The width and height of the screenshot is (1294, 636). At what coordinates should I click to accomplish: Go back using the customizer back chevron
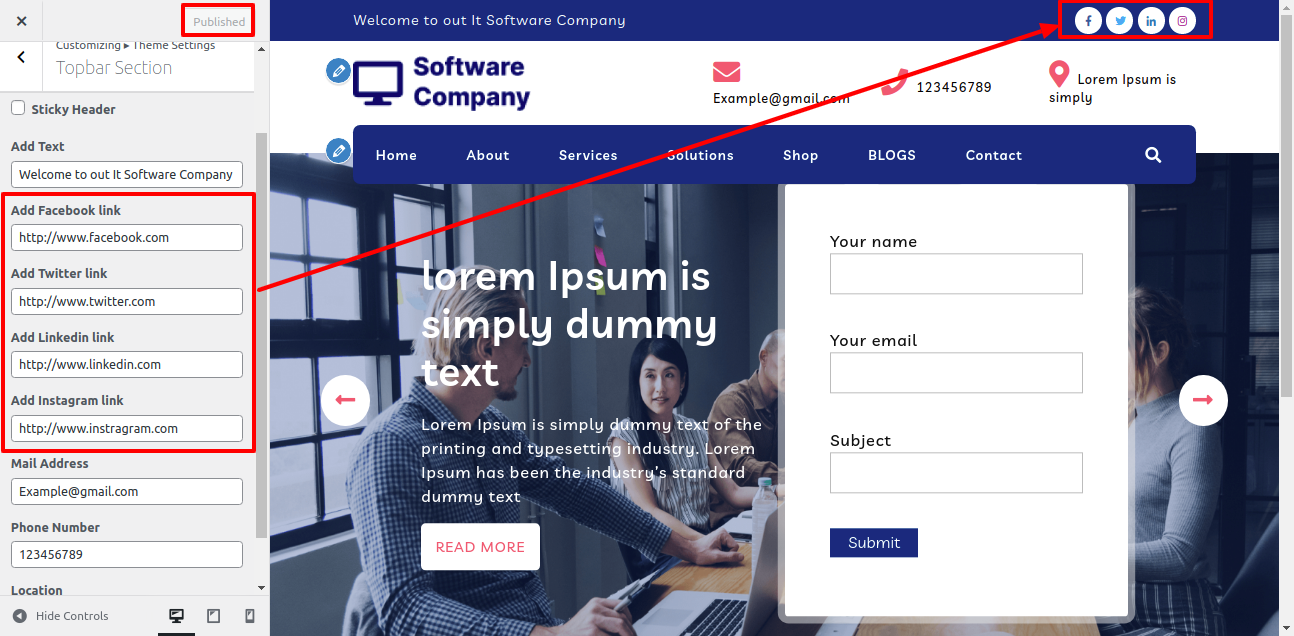point(22,57)
